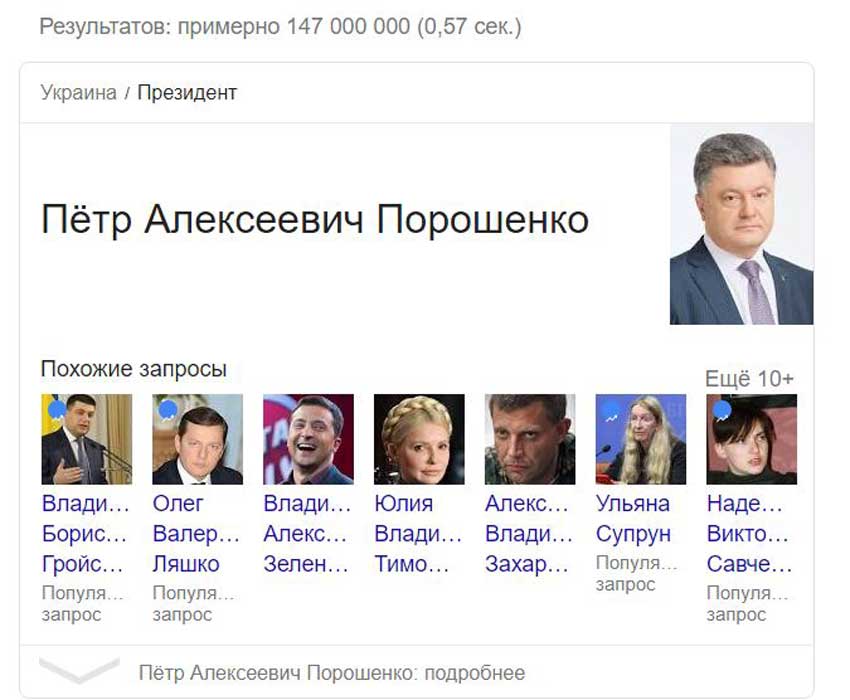
Task: Click the Савченко name link under the photo
Action: (x=747, y=534)
